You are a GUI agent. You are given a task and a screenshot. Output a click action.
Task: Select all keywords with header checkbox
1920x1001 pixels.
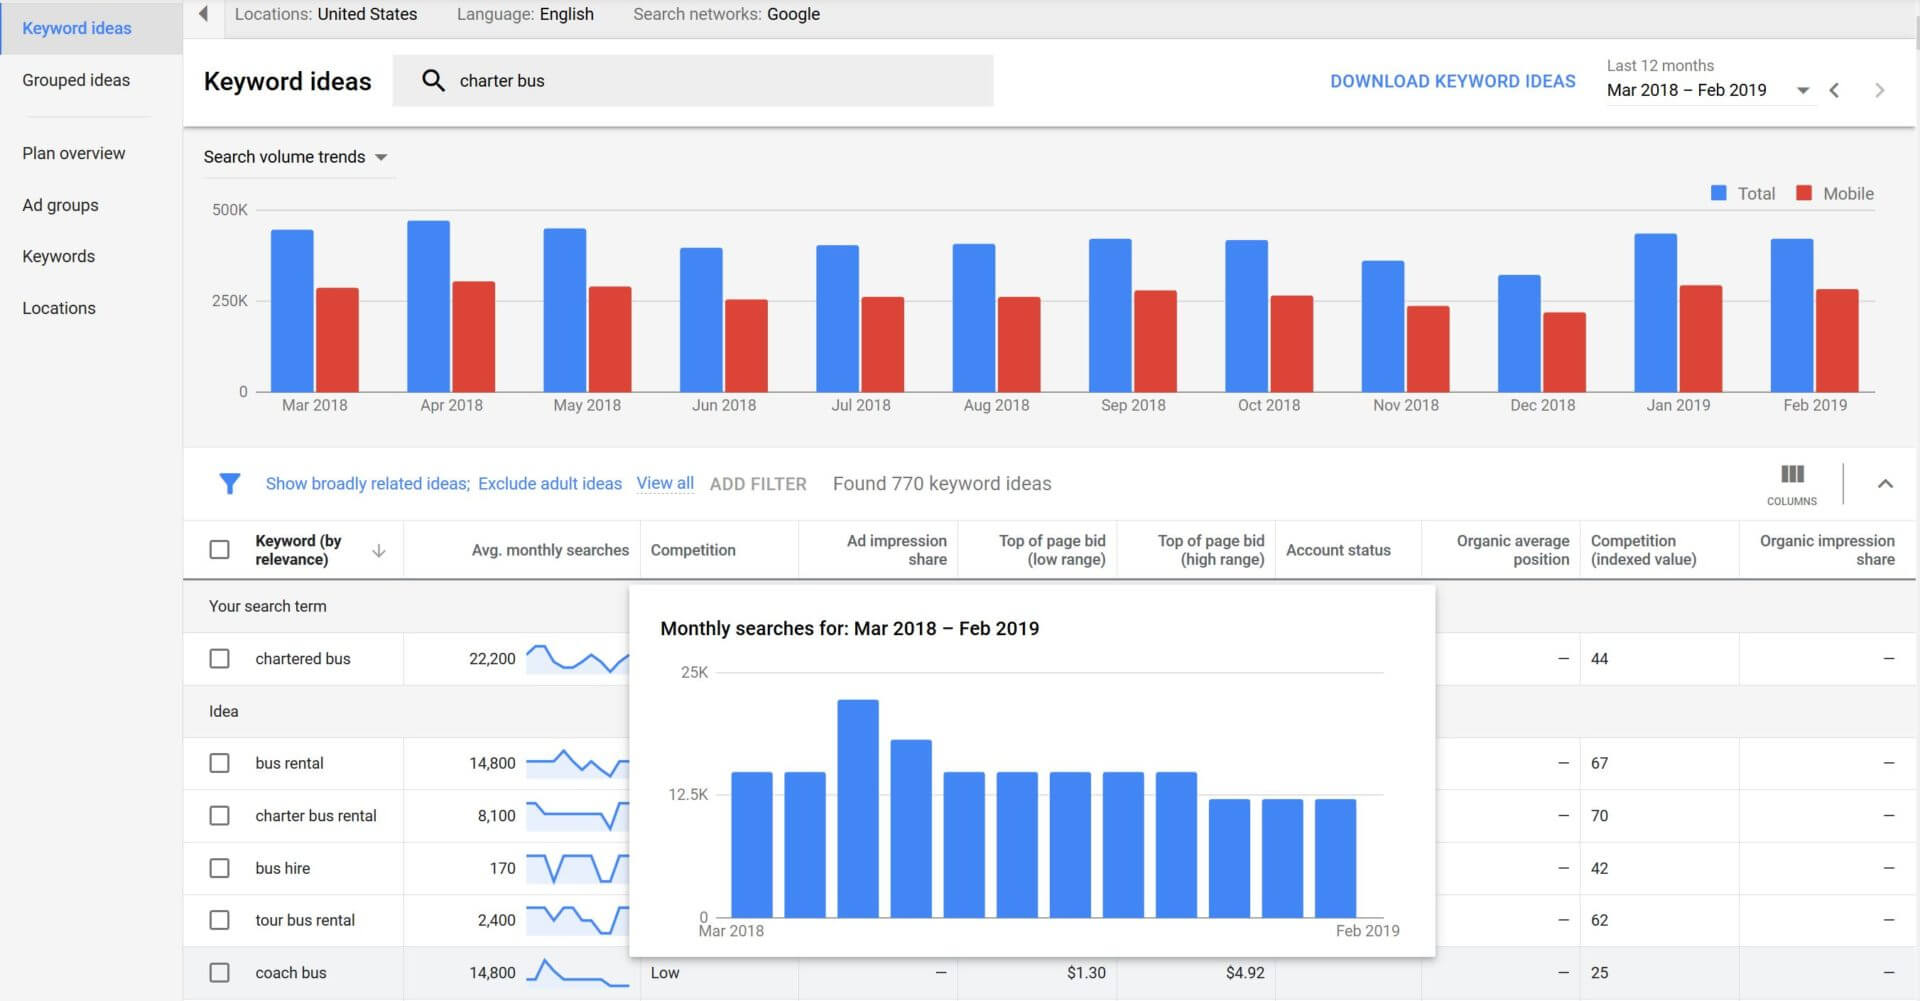tap(220, 550)
